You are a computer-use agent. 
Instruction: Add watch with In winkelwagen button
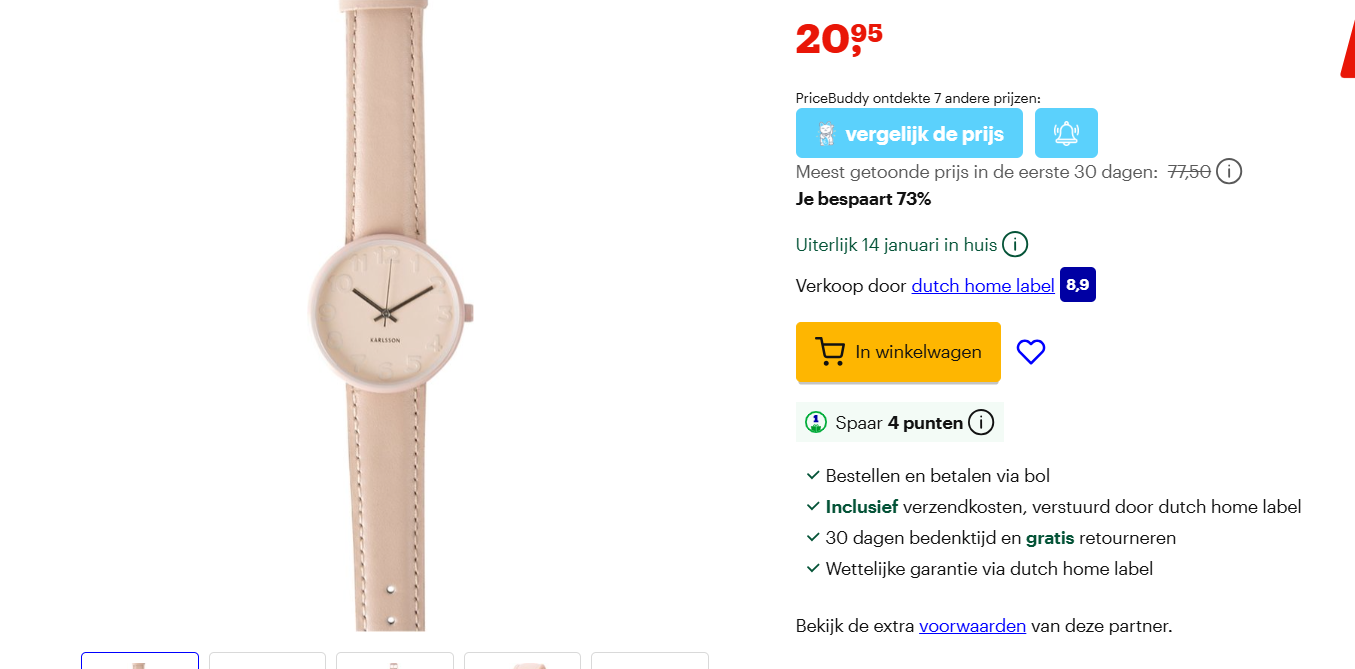(898, 352)
